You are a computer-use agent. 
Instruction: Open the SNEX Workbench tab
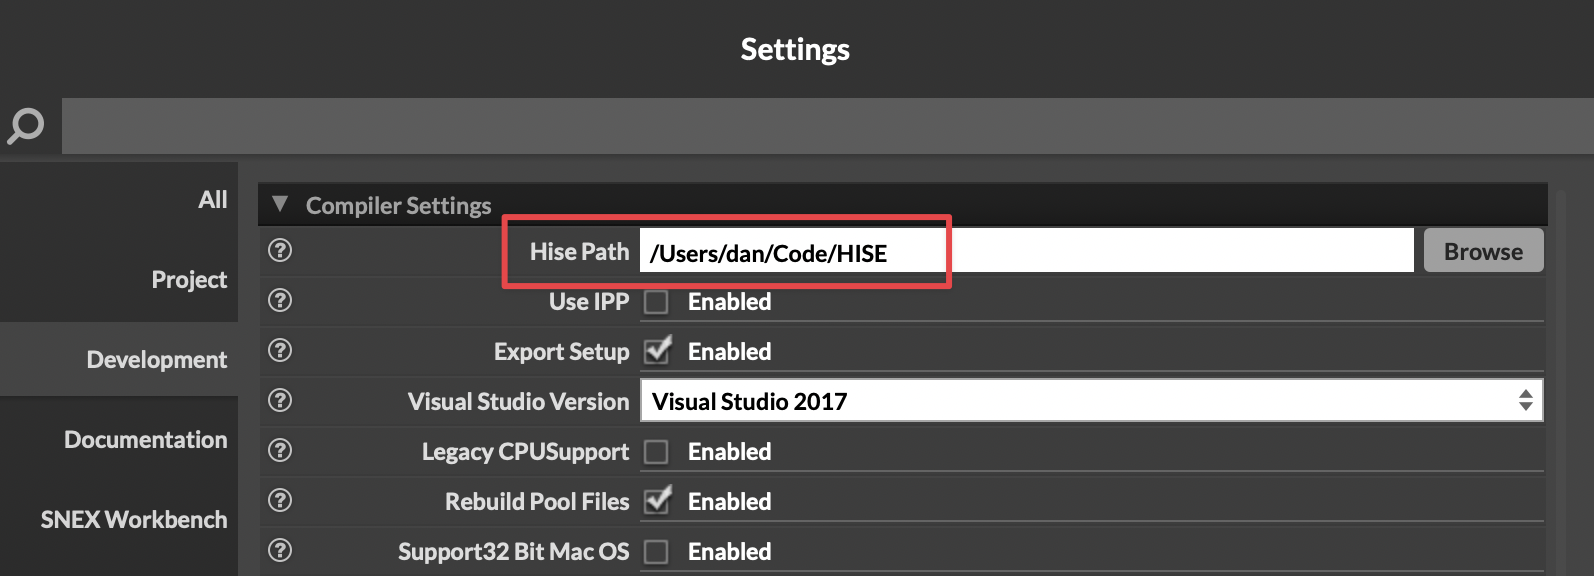click(x=134, y=520)
